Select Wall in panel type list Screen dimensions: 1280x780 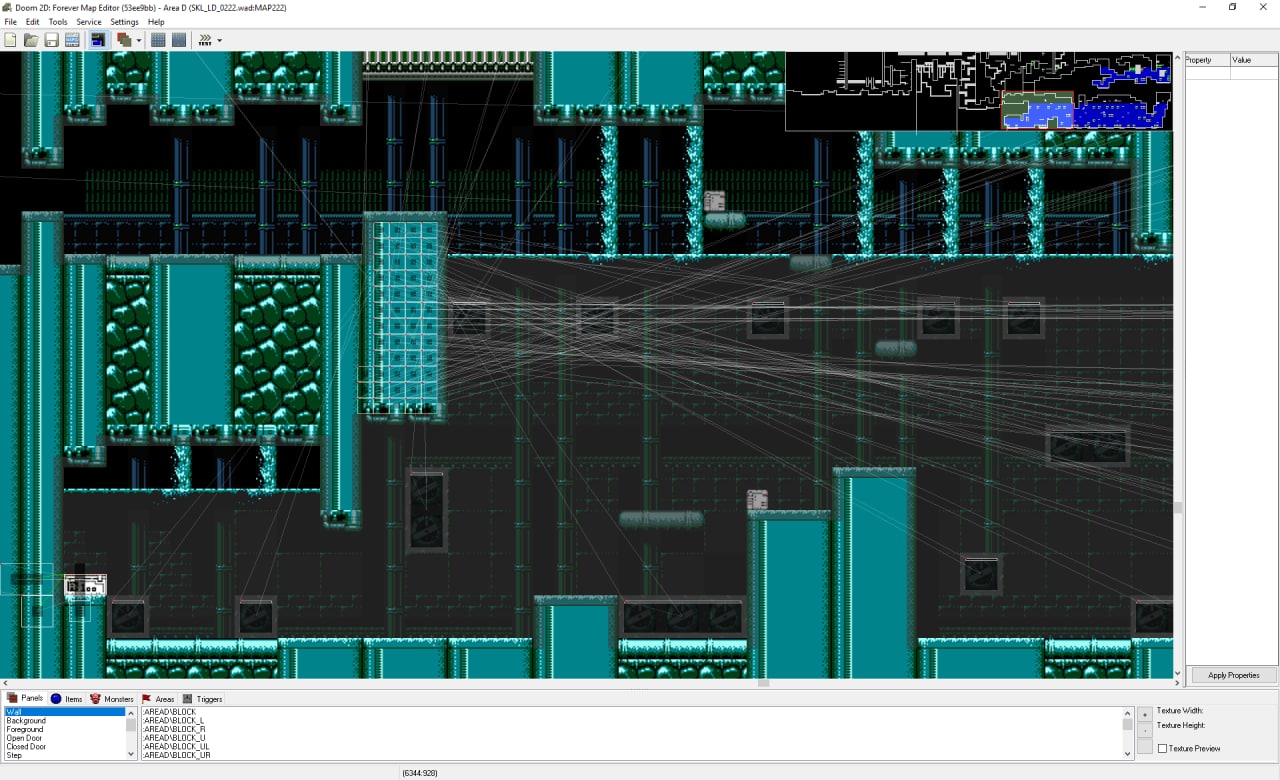click(x=65, y=712)
